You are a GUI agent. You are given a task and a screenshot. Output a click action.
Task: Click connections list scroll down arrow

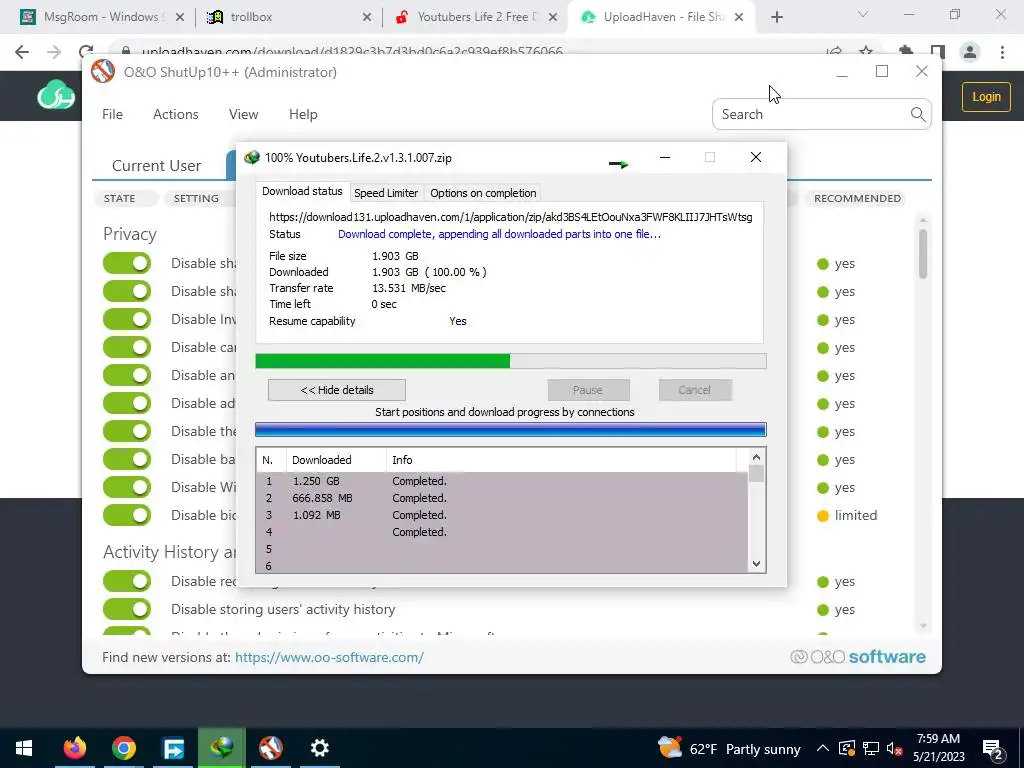756,564
